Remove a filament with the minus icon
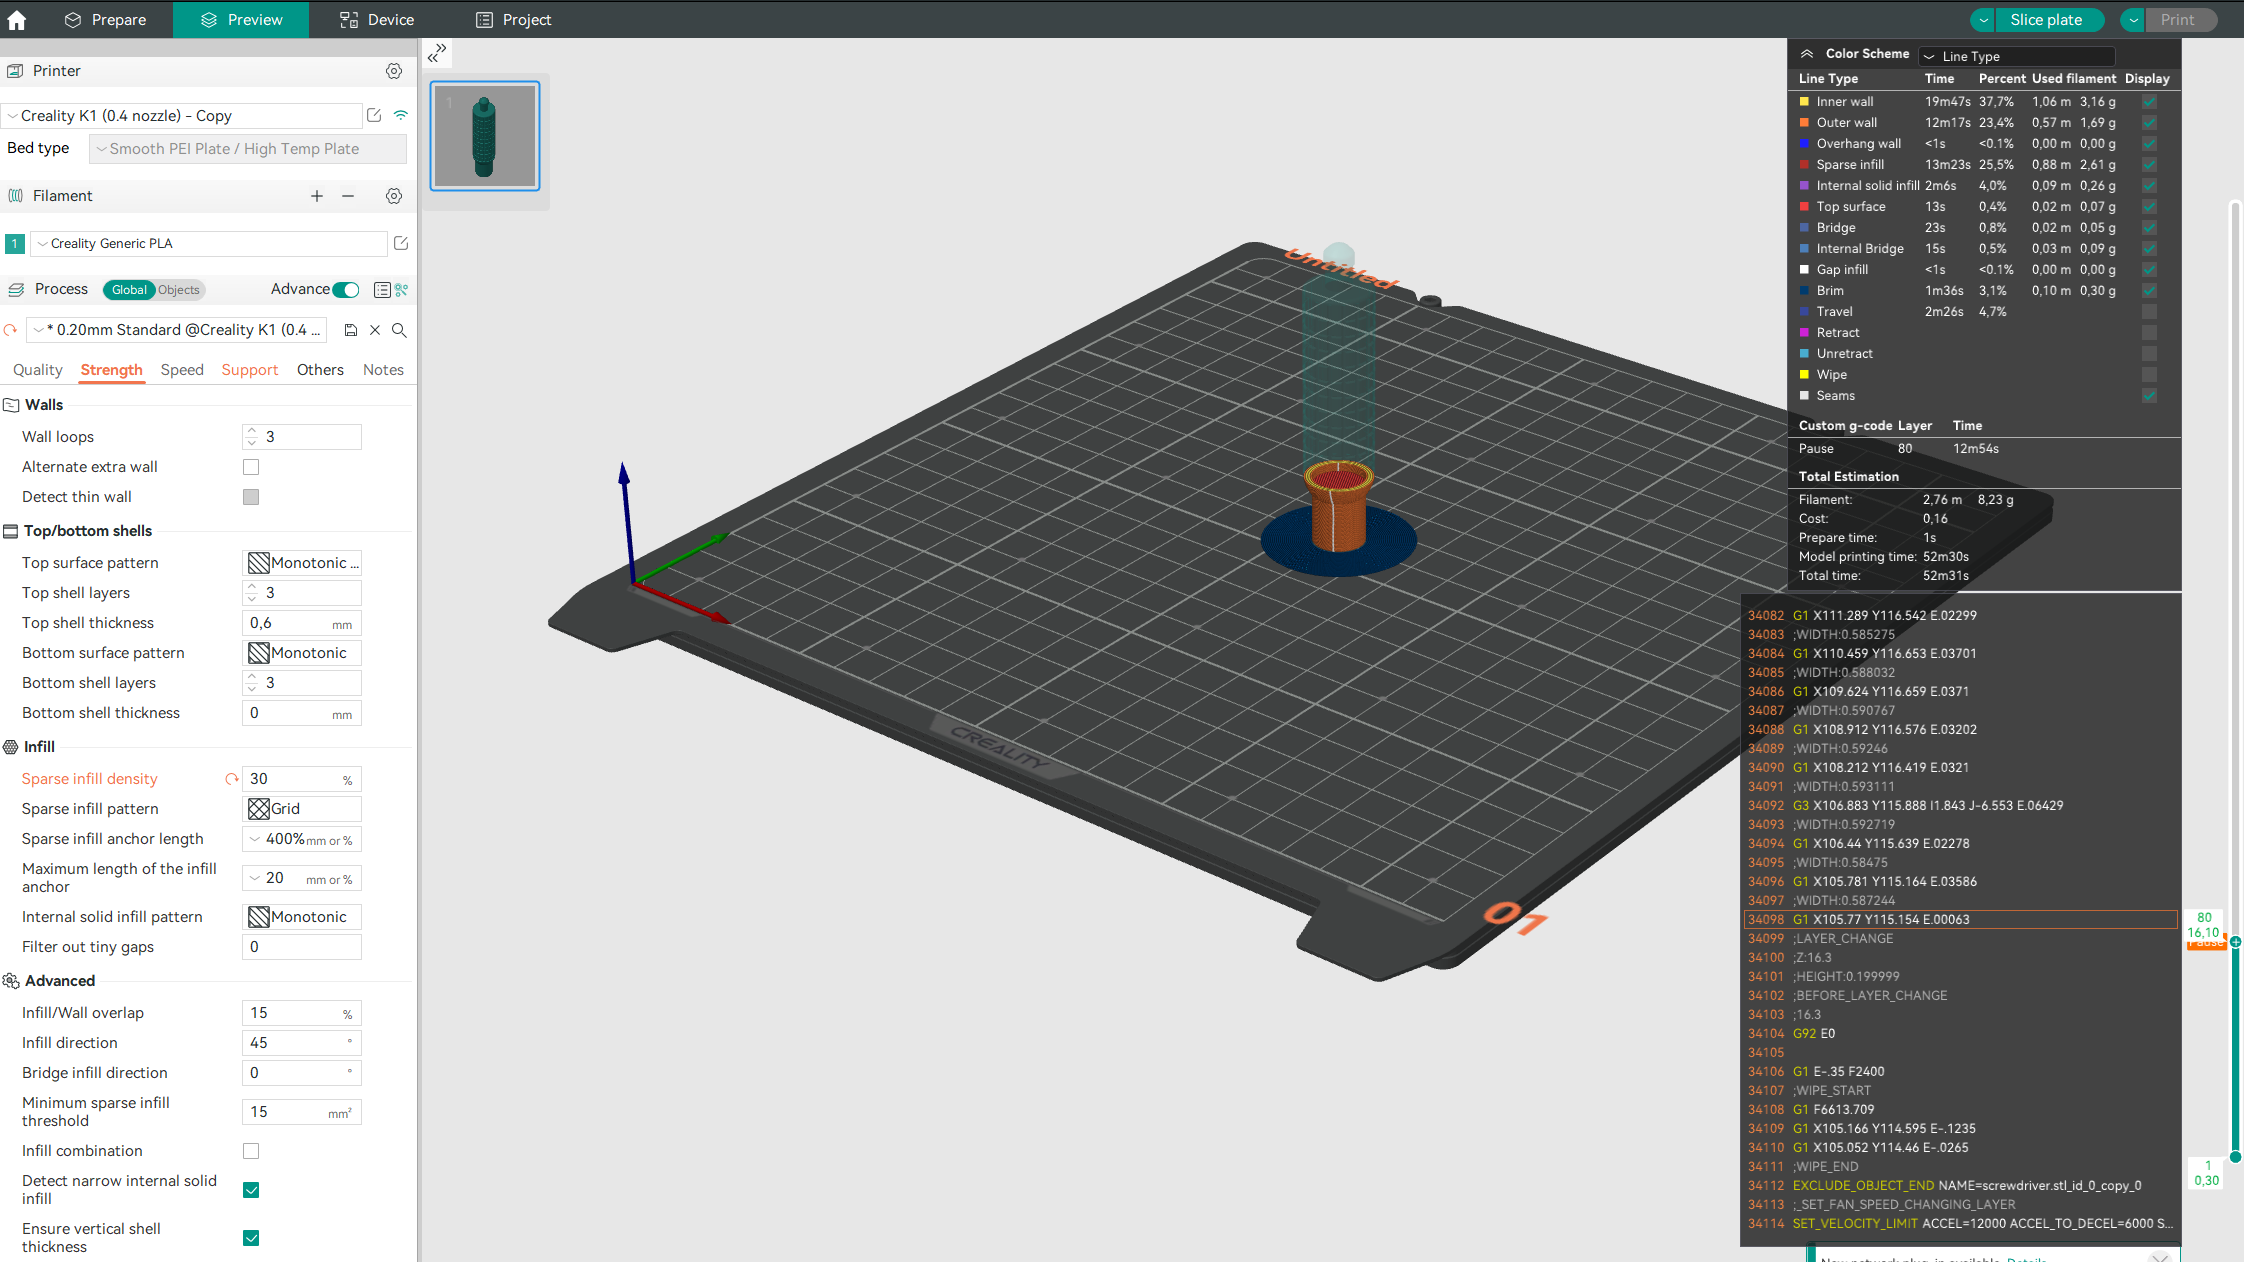 348,196
